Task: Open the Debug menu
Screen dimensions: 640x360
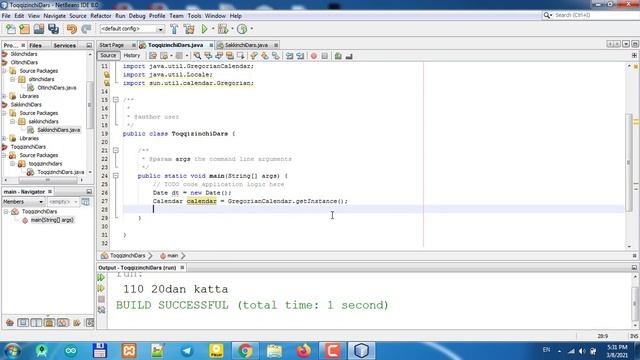Action: click(x=137, y=16)
